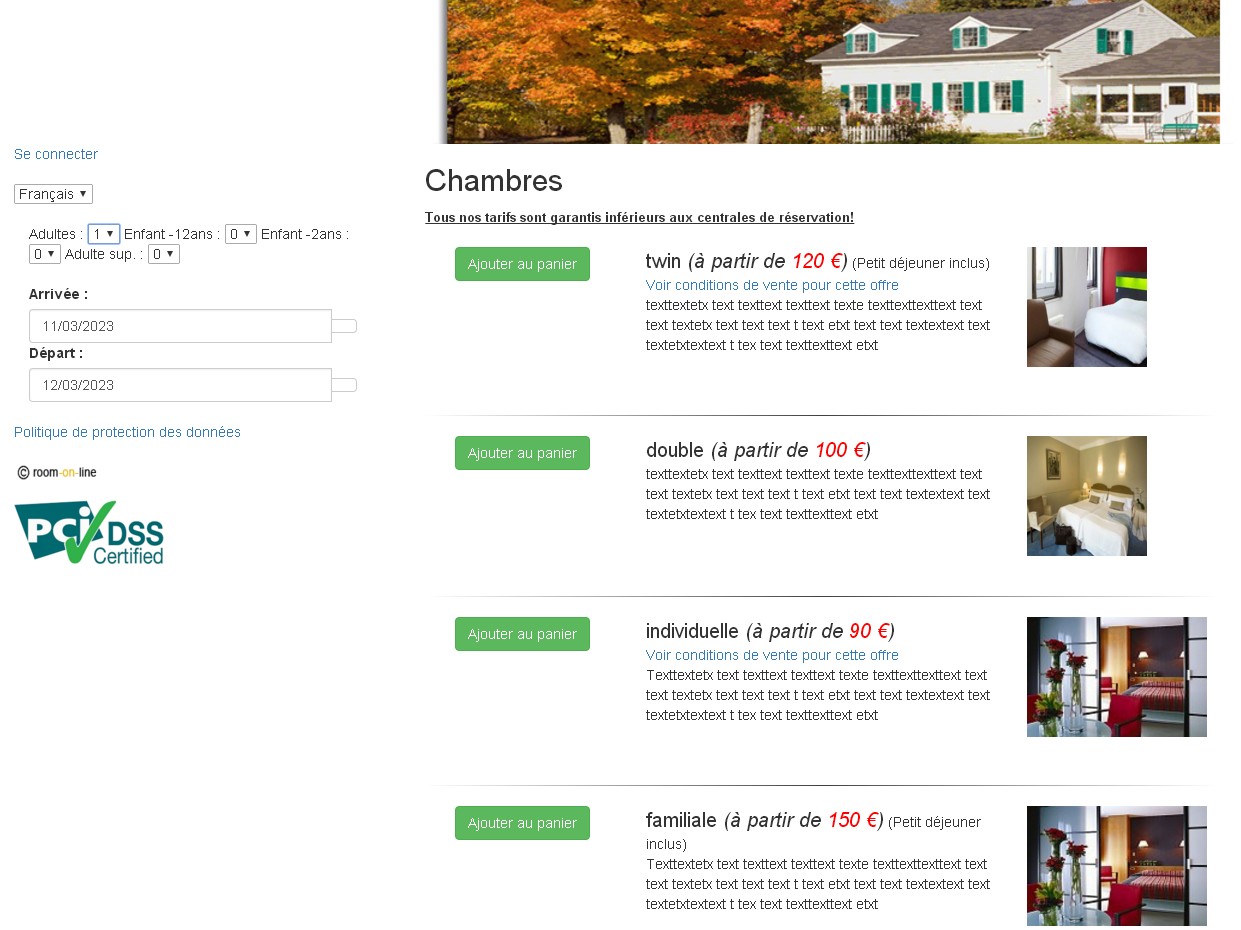This screenshot has height=930, width=1241.
Task: Open the arrival date calendar button
Action: point(344,326)
